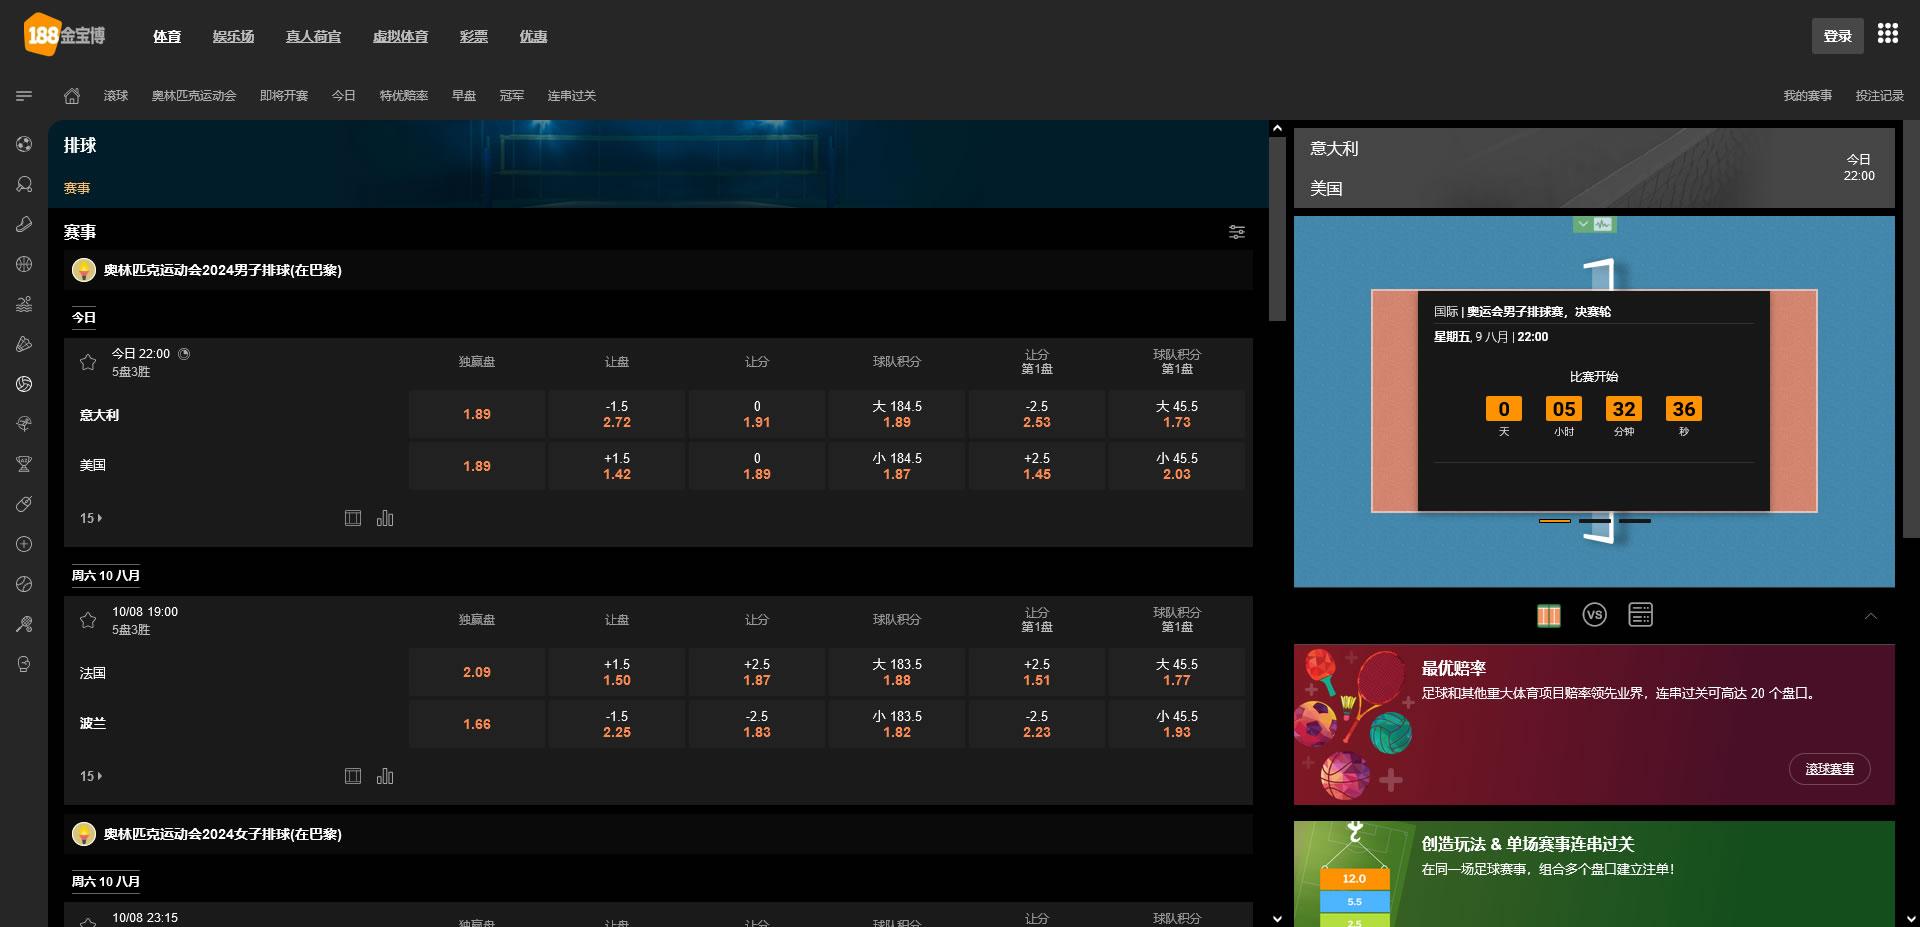Toggle the green tracker widget dropdown
The image size is (1920, 927).
1595,225
